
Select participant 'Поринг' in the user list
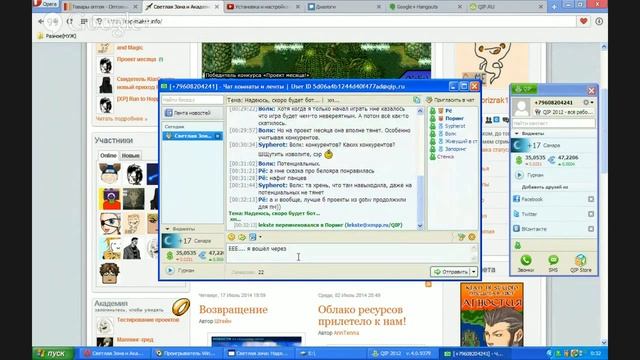pos(454,118)
